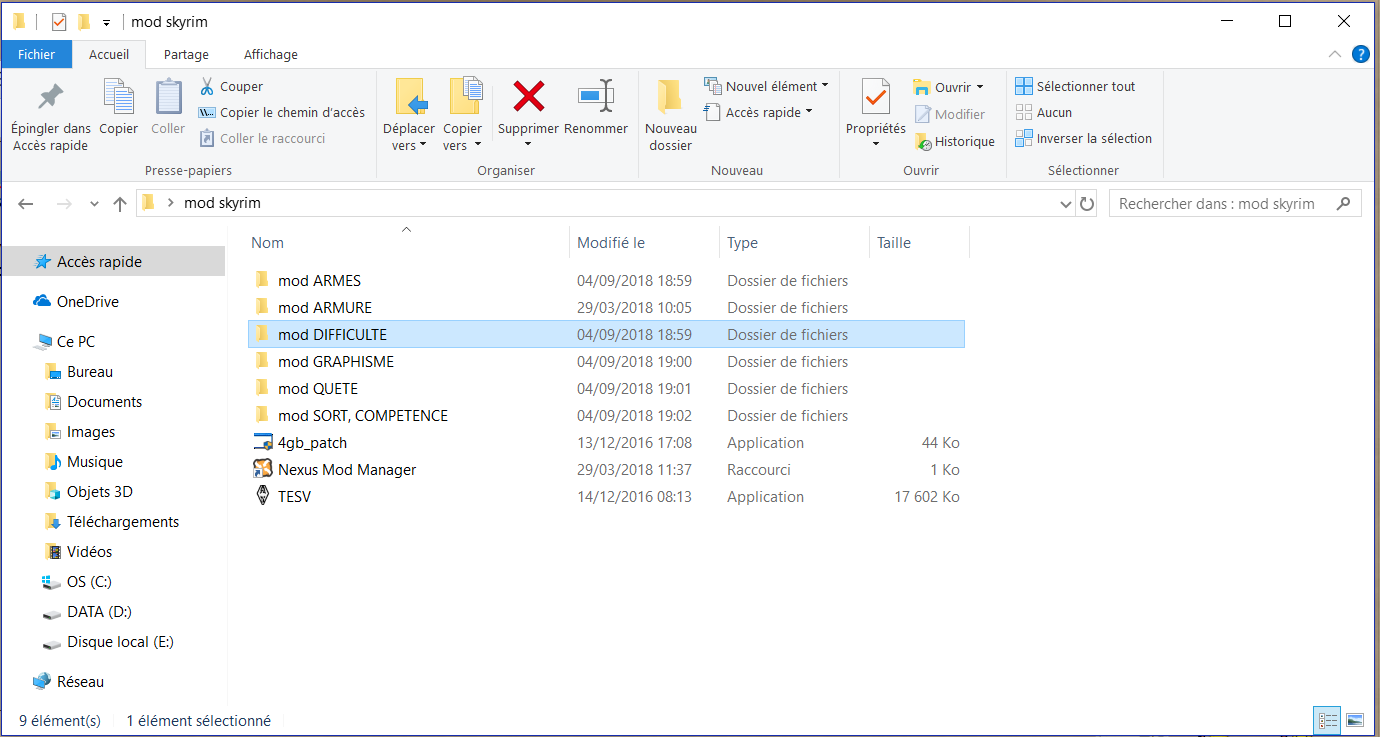Create a Nouveau dossier
The height and width of the screenshot is (737, 1380).
pos(670,115)
